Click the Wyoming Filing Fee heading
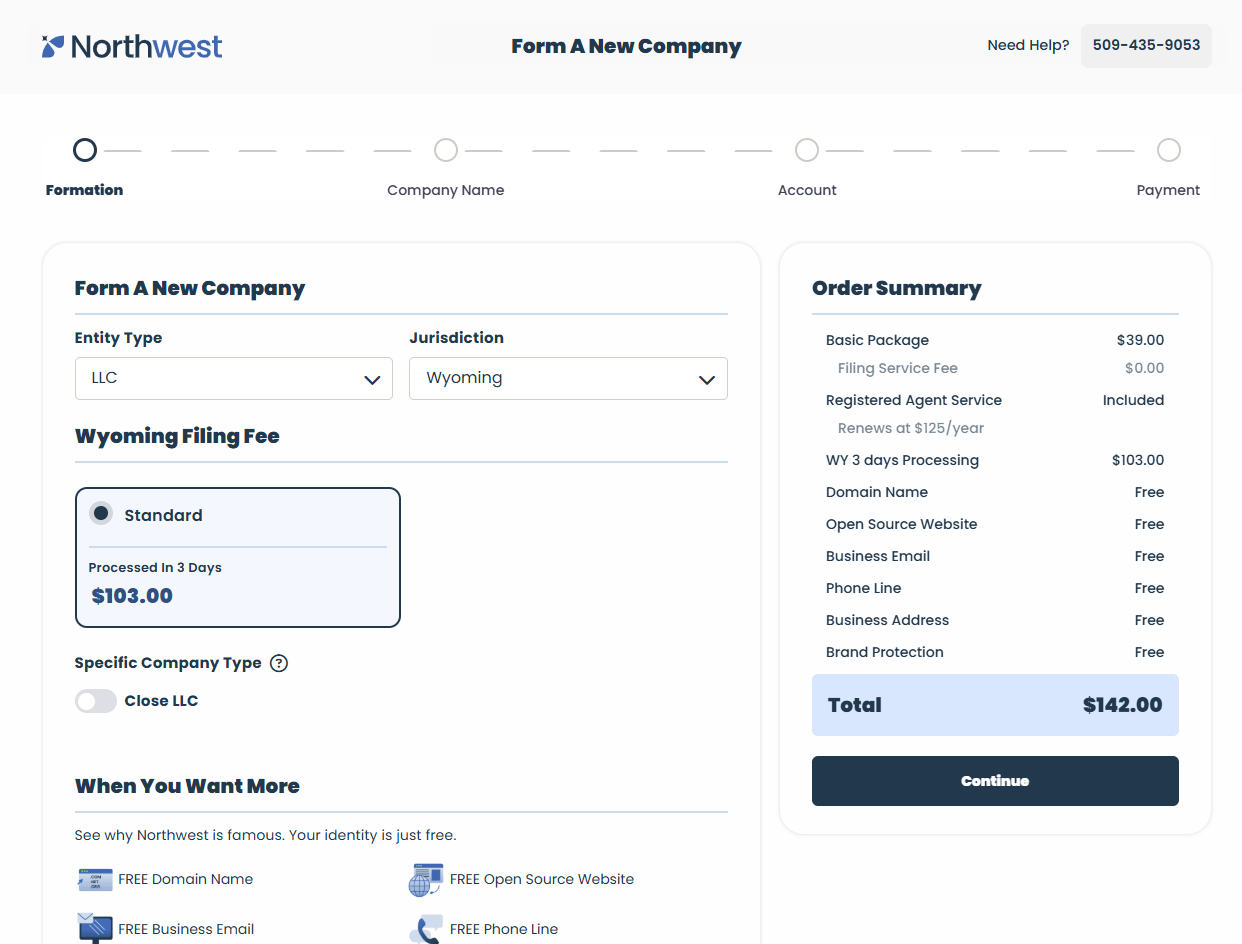 [177, 436]
